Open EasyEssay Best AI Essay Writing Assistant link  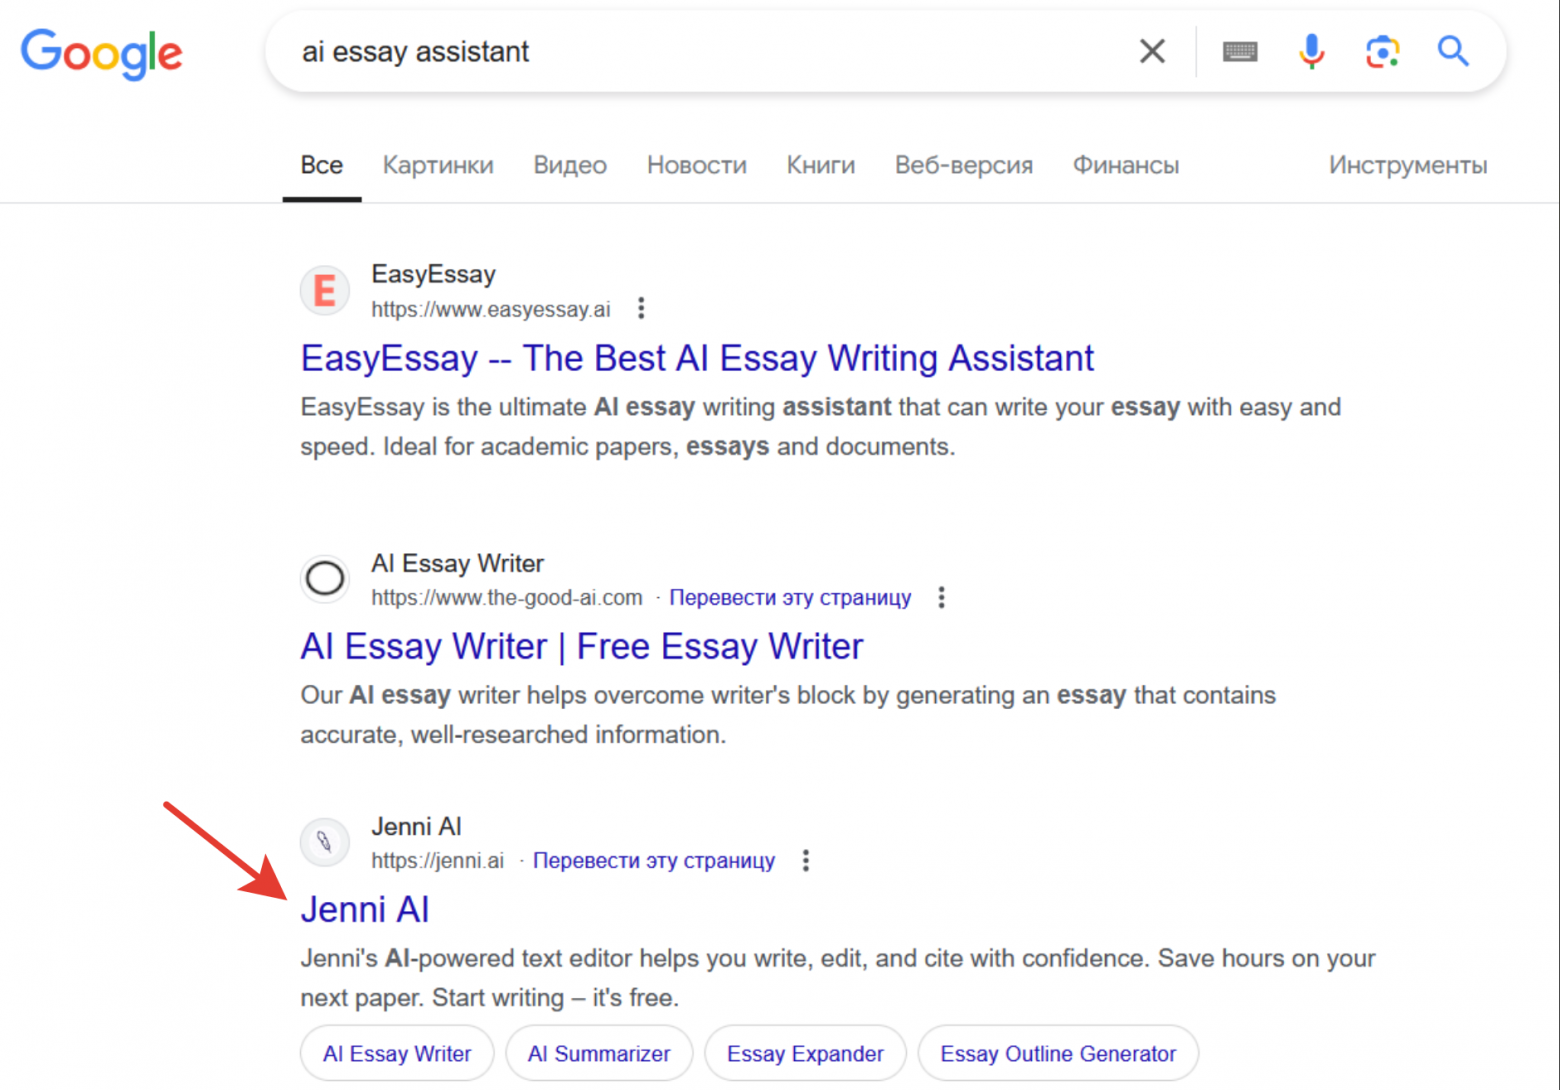pyautogui.click(x=697, y=358)
